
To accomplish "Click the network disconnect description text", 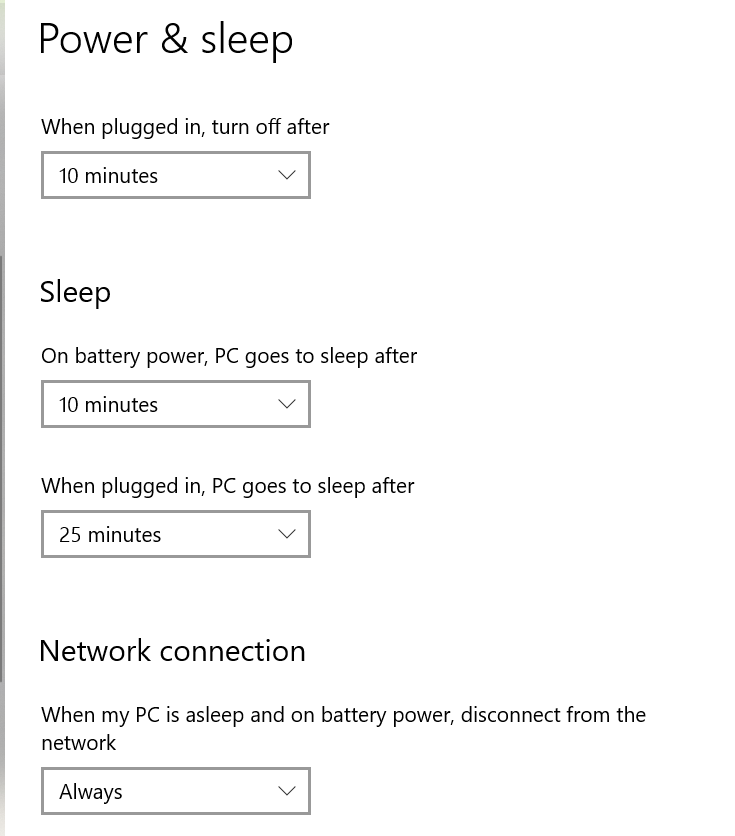I will click(343, 726).
